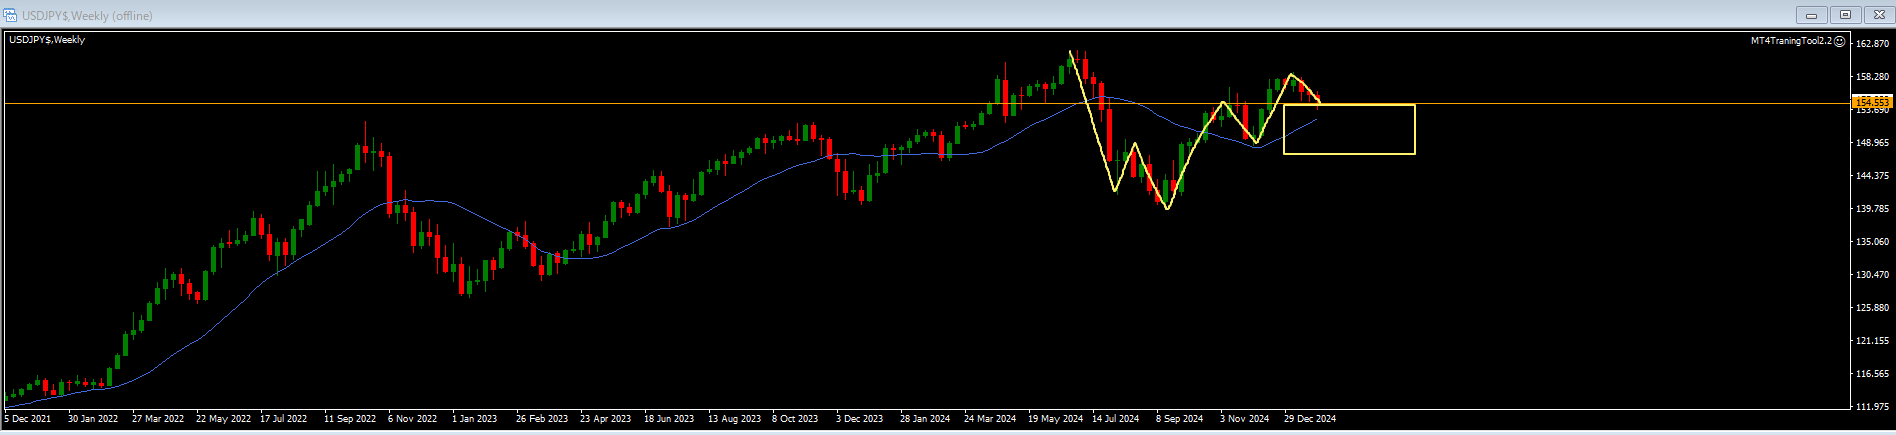Image resolution: width=1896 pixels, height=435 pixels.
Task: Select the orange 154.553 current price tag
Action: coord(1871,102)
